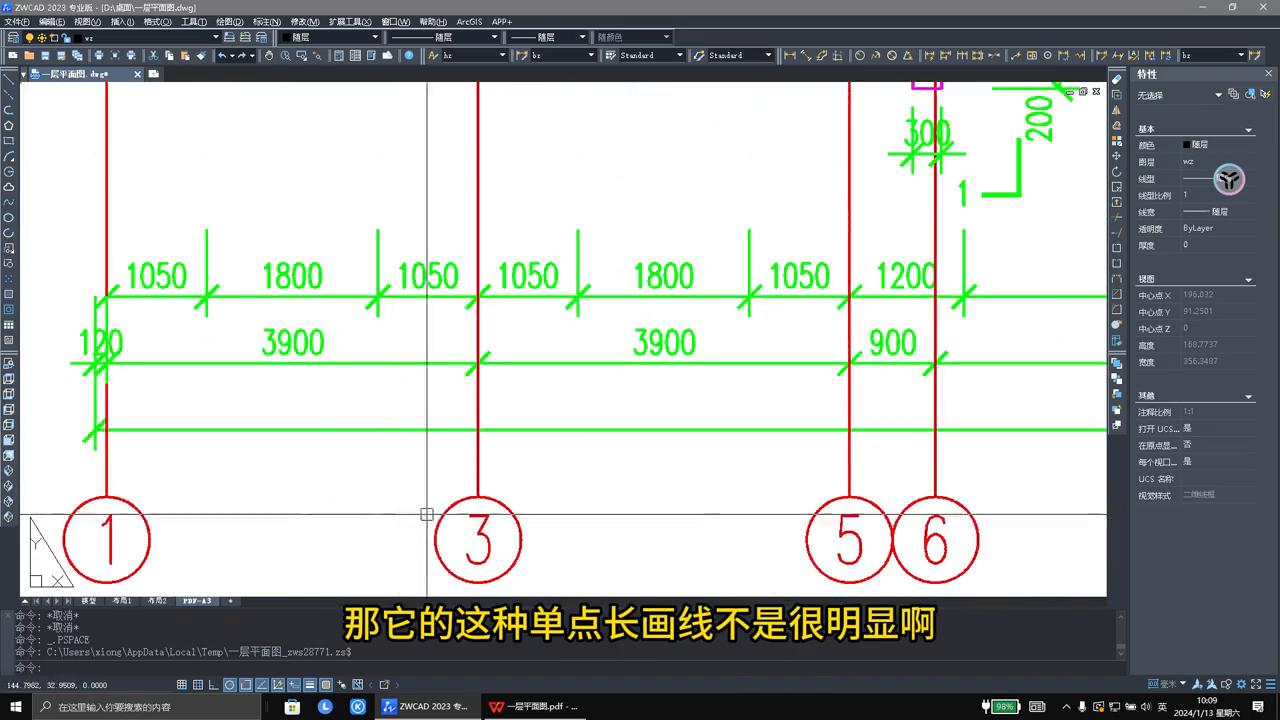Toggle Object Snap in status bar
The height and width of the screenshot is (720, 1280).
click(246, 685)
